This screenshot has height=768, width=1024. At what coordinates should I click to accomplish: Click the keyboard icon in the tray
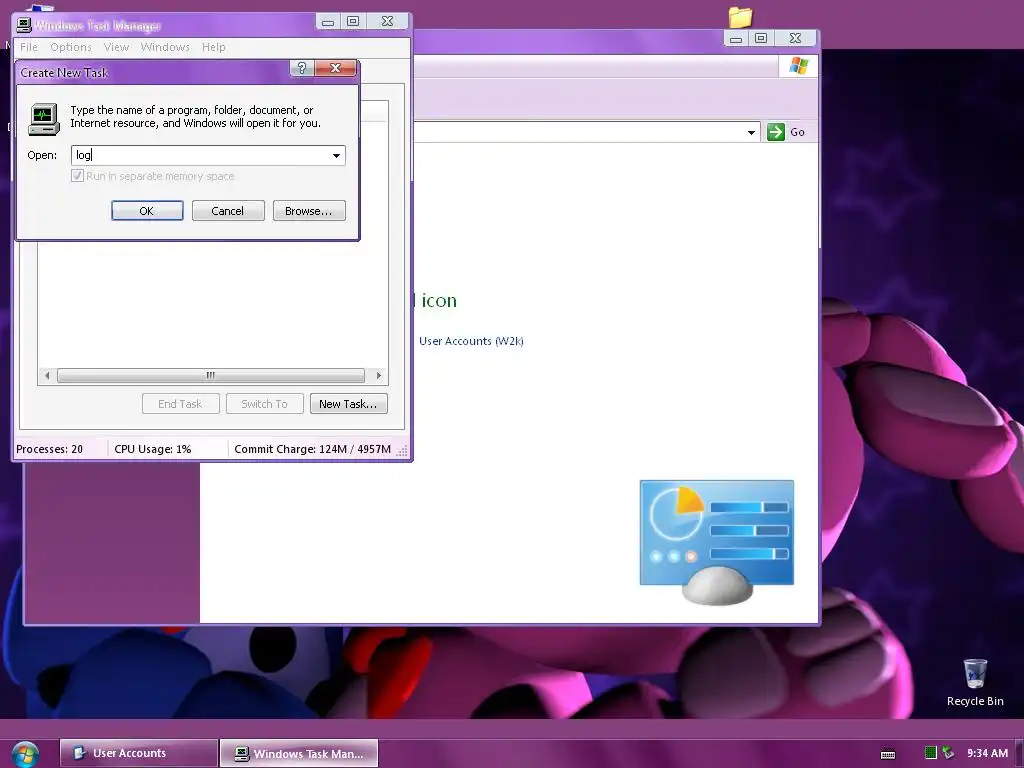(x=888, y=754)
